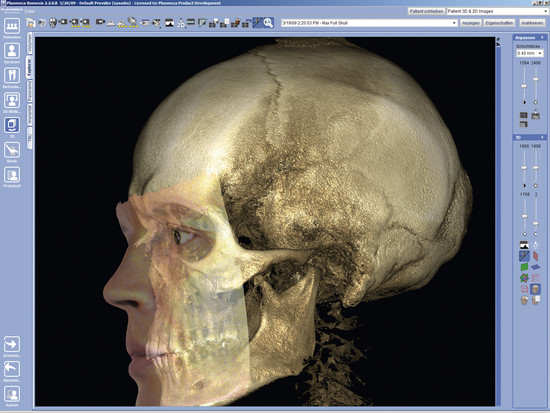
Task: Adjust the 1584 contrast slider in Anpassen
Action: pos(524,86)
